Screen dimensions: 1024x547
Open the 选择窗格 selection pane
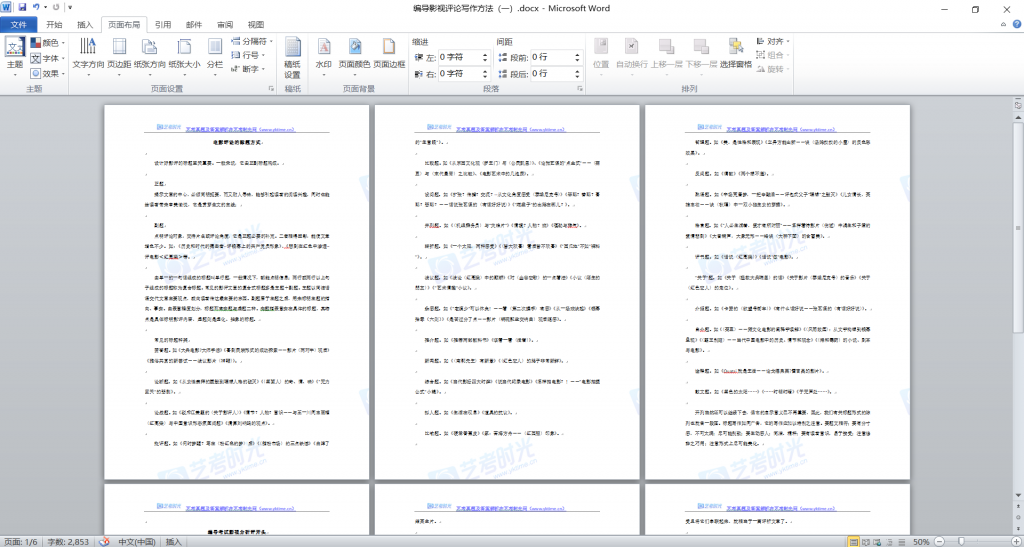[x=735, y=54]
